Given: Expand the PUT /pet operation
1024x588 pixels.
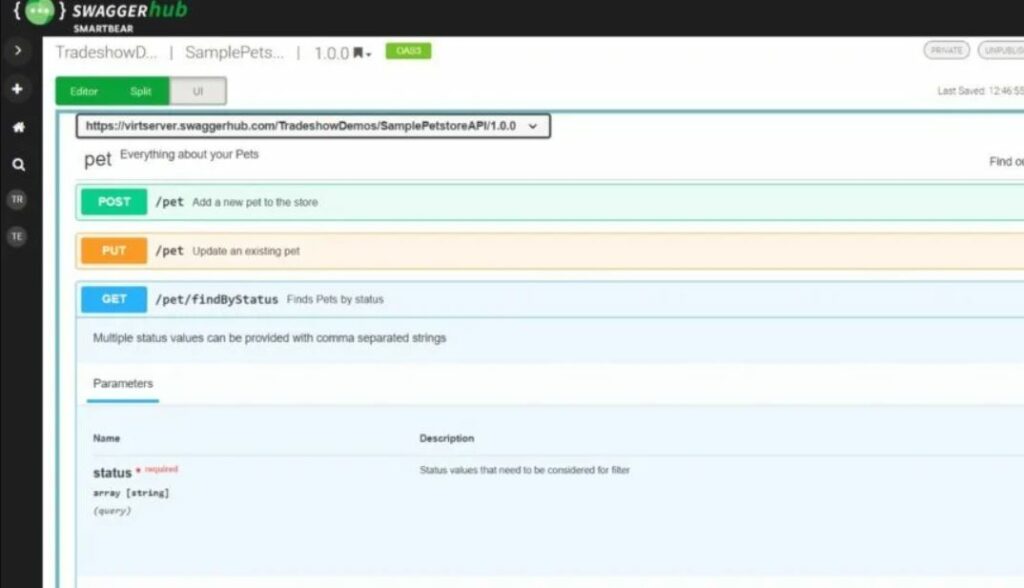Looking at the screenshot, I should pos(550,251).
